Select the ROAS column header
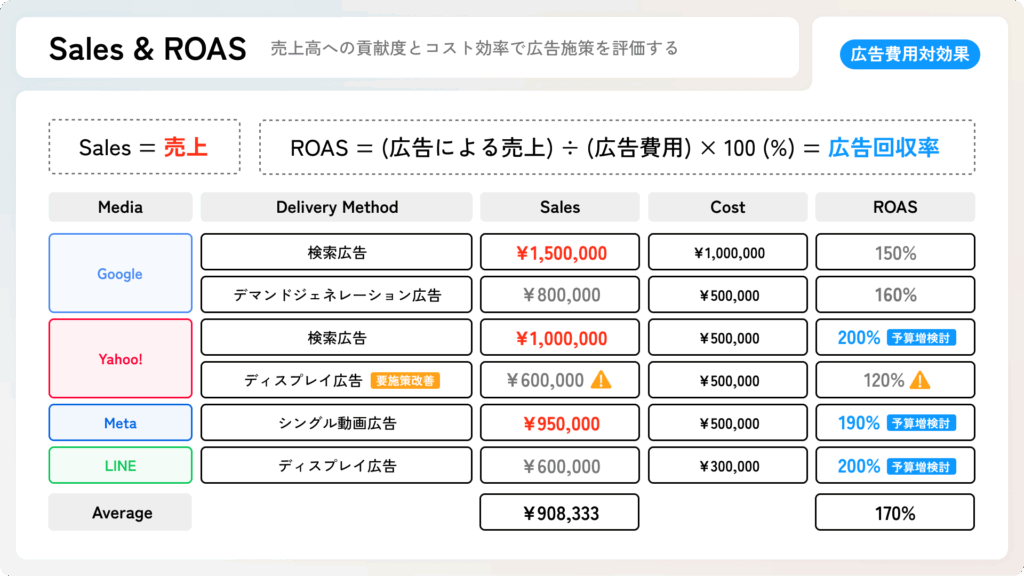 (x=895, y=207)
